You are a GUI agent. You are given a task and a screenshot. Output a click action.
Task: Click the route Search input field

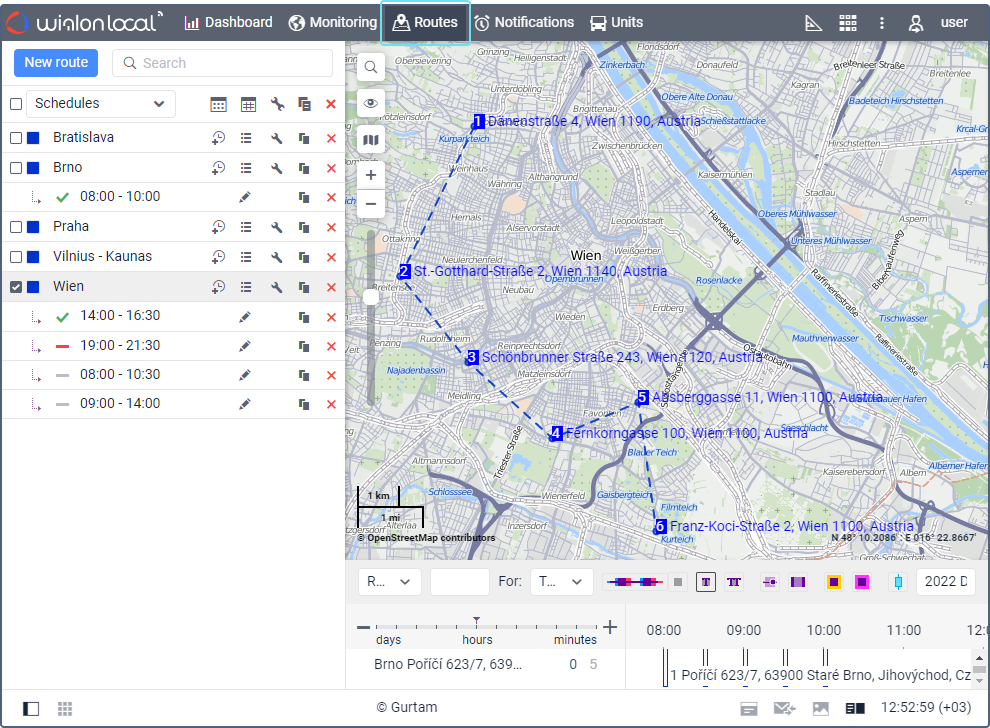pyautogui.click(x=222, y=63)
